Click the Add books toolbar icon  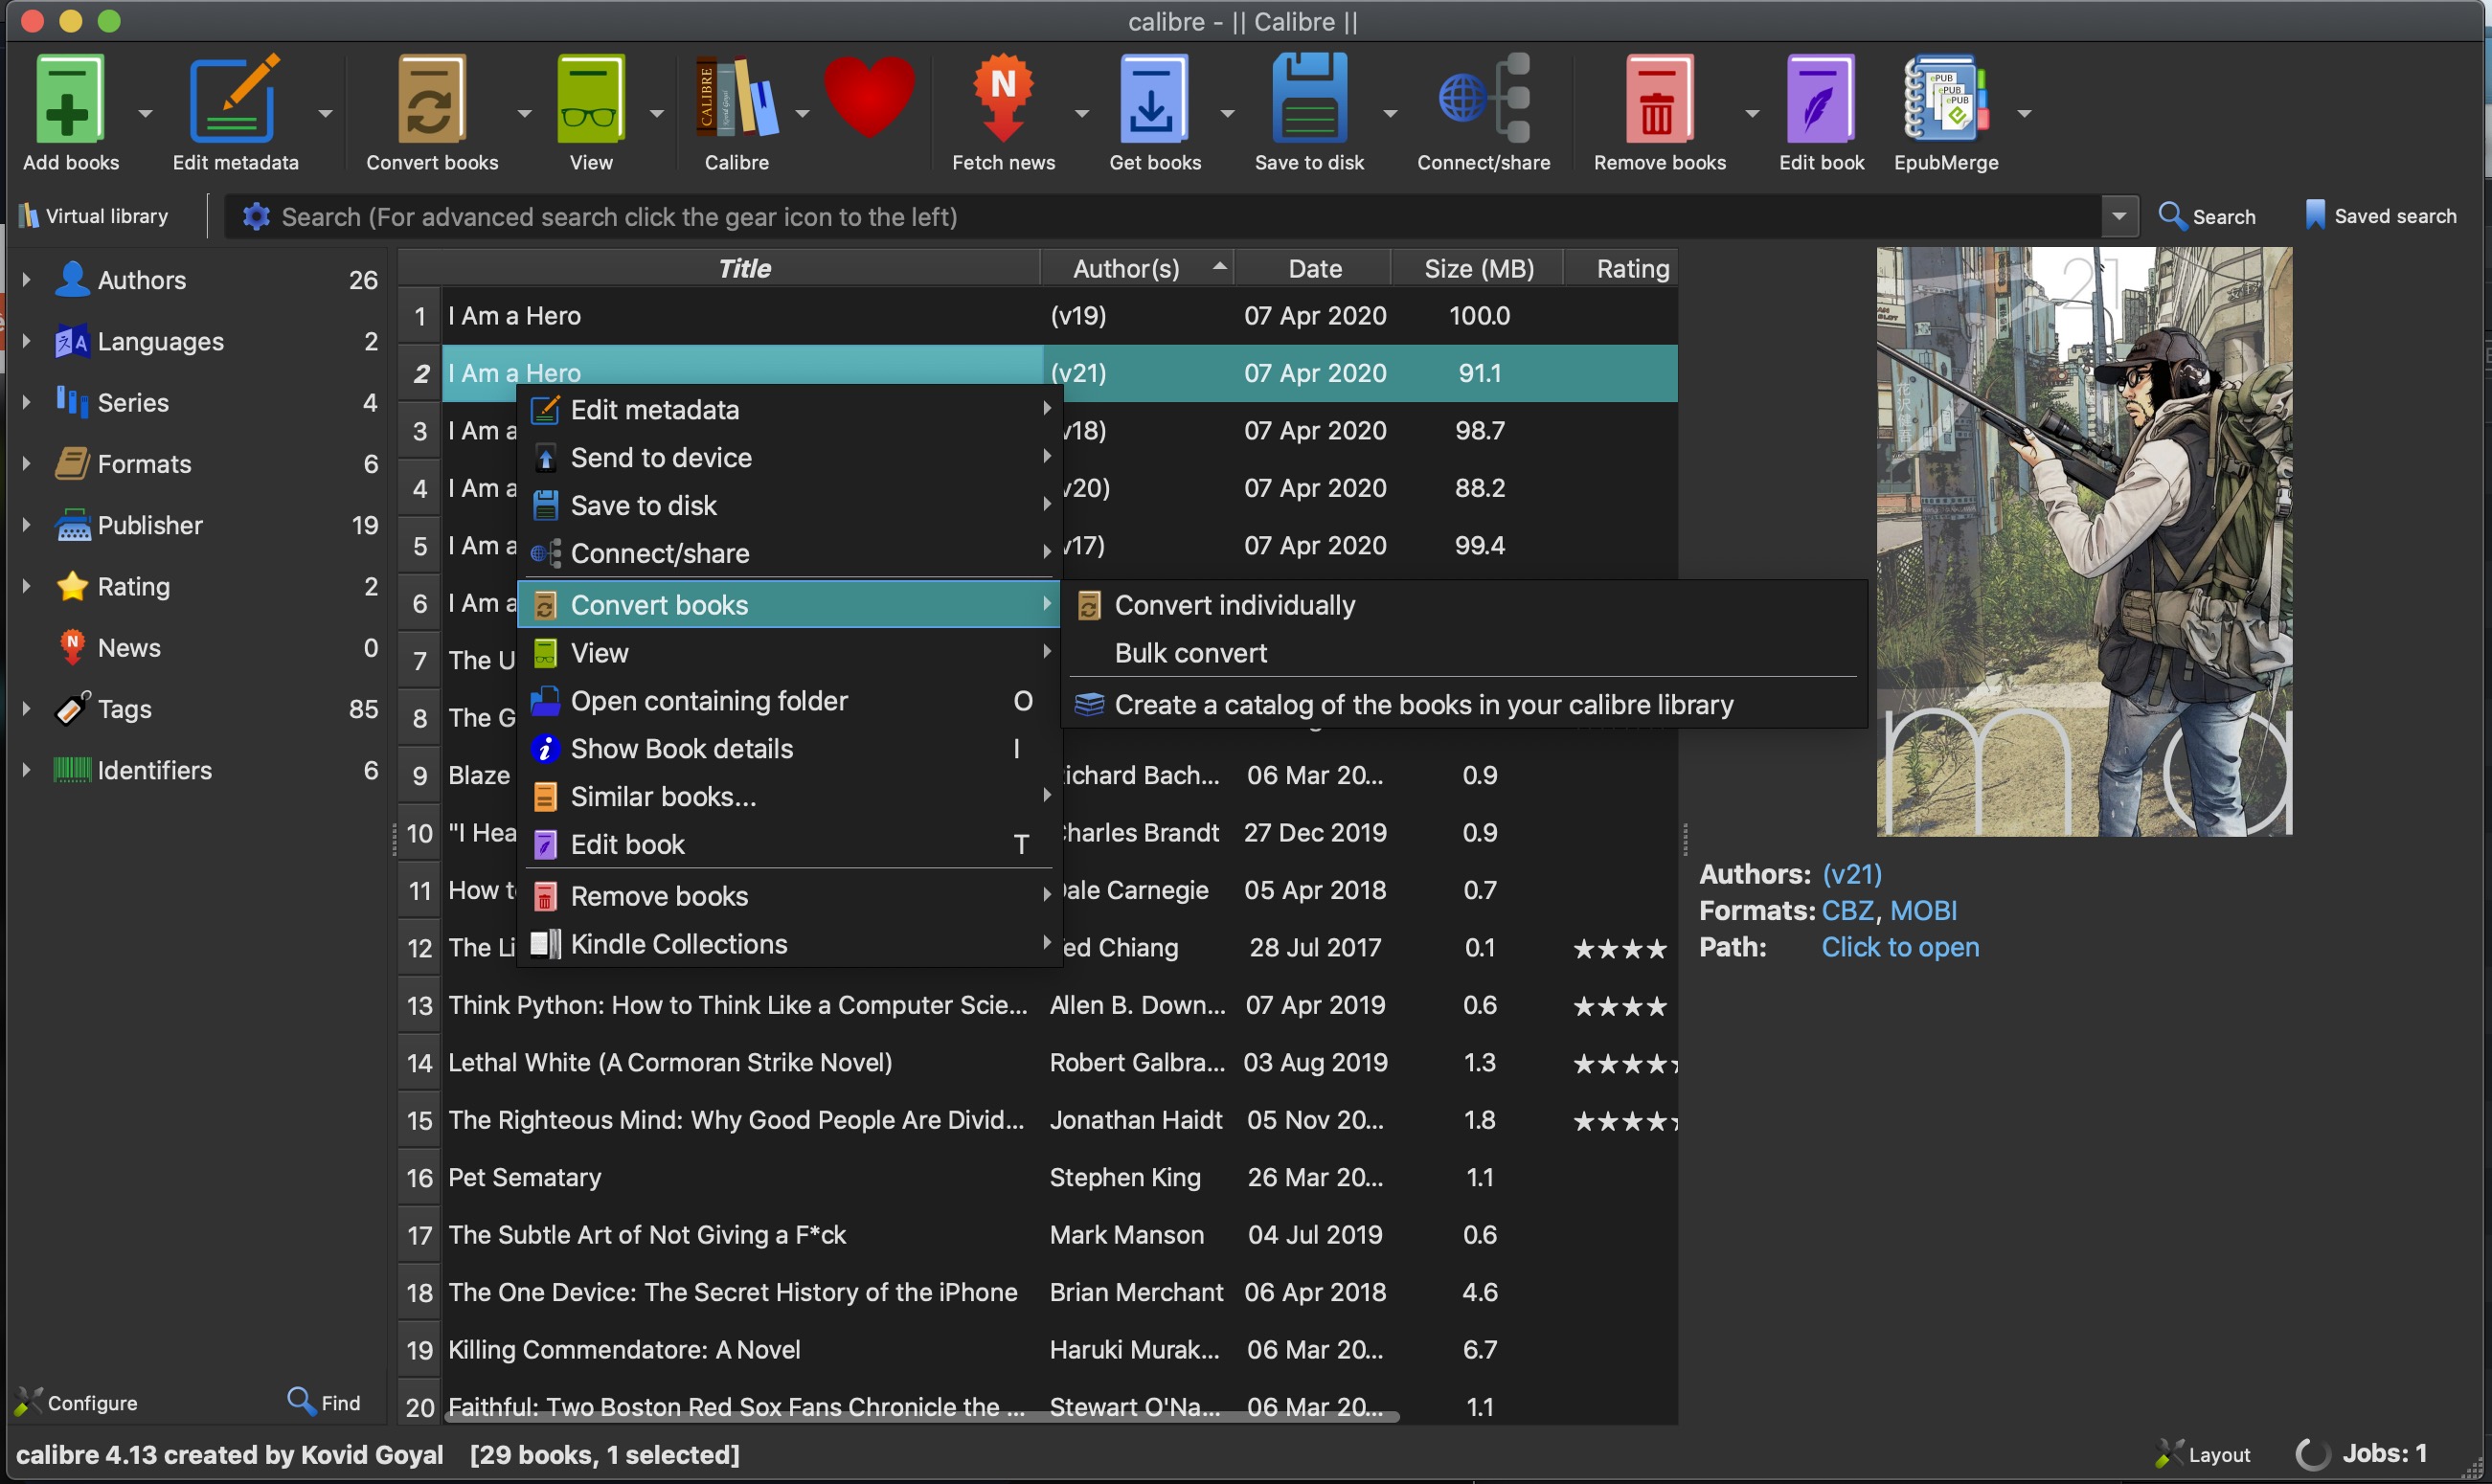click(69, 99)
